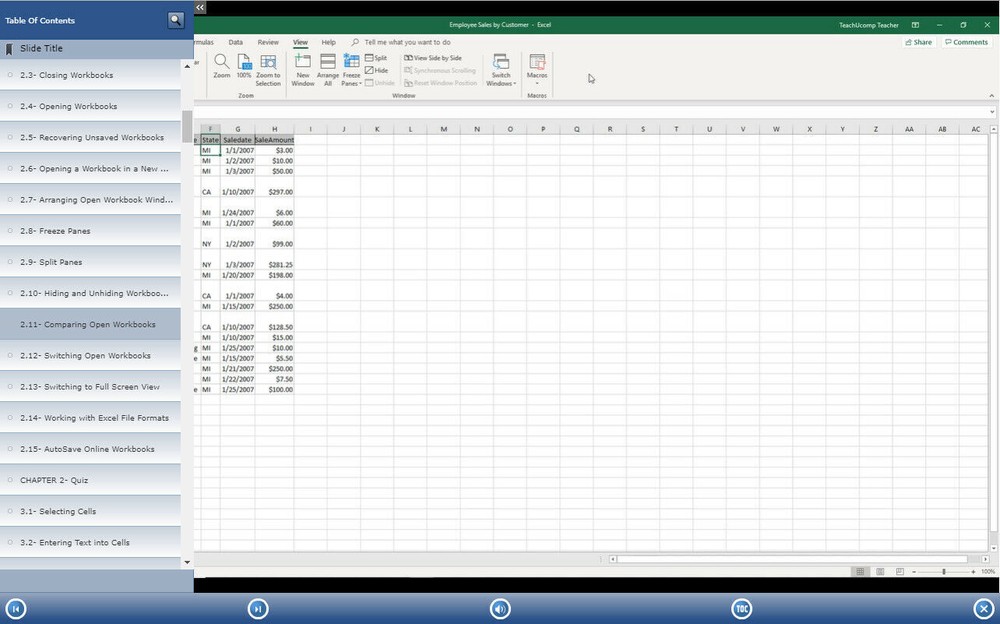Screen dimensions: 1000x624
Task: Open a New Window from the ribbon
Action: click(x=303, y=70)
